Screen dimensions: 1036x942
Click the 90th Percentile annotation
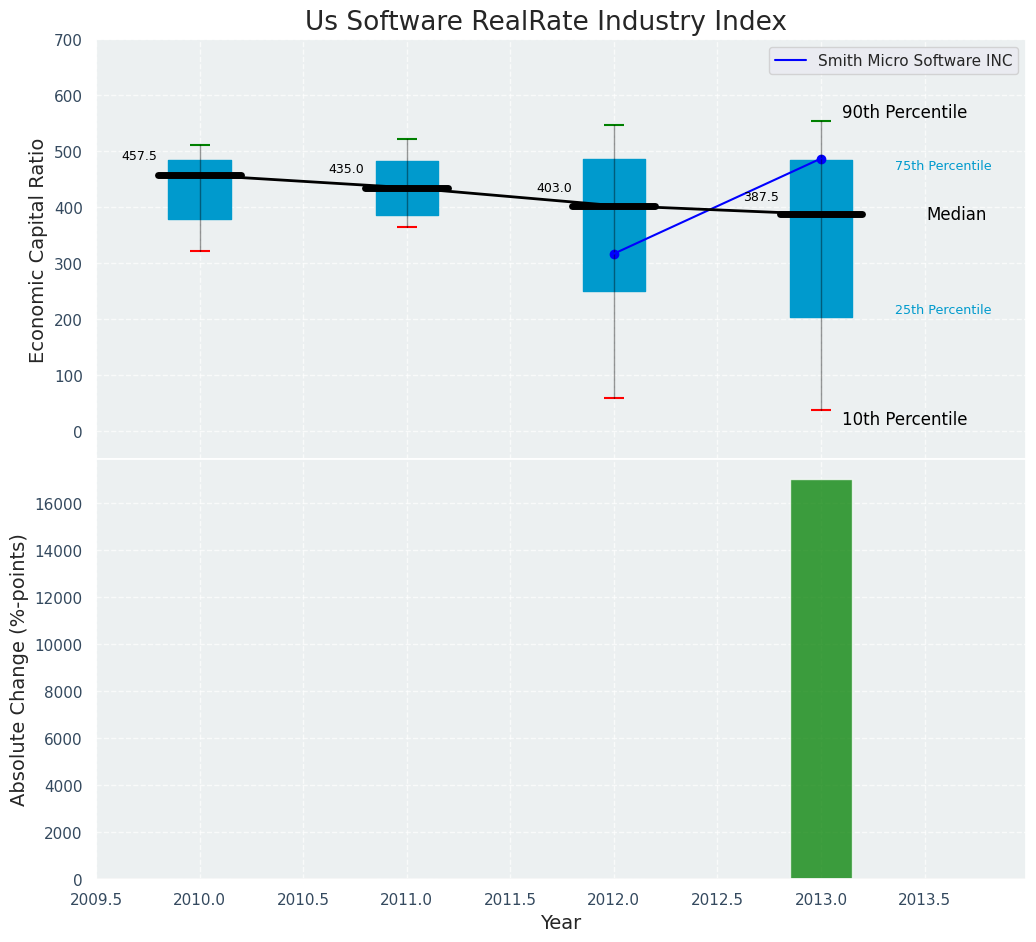tap(904, 113)
